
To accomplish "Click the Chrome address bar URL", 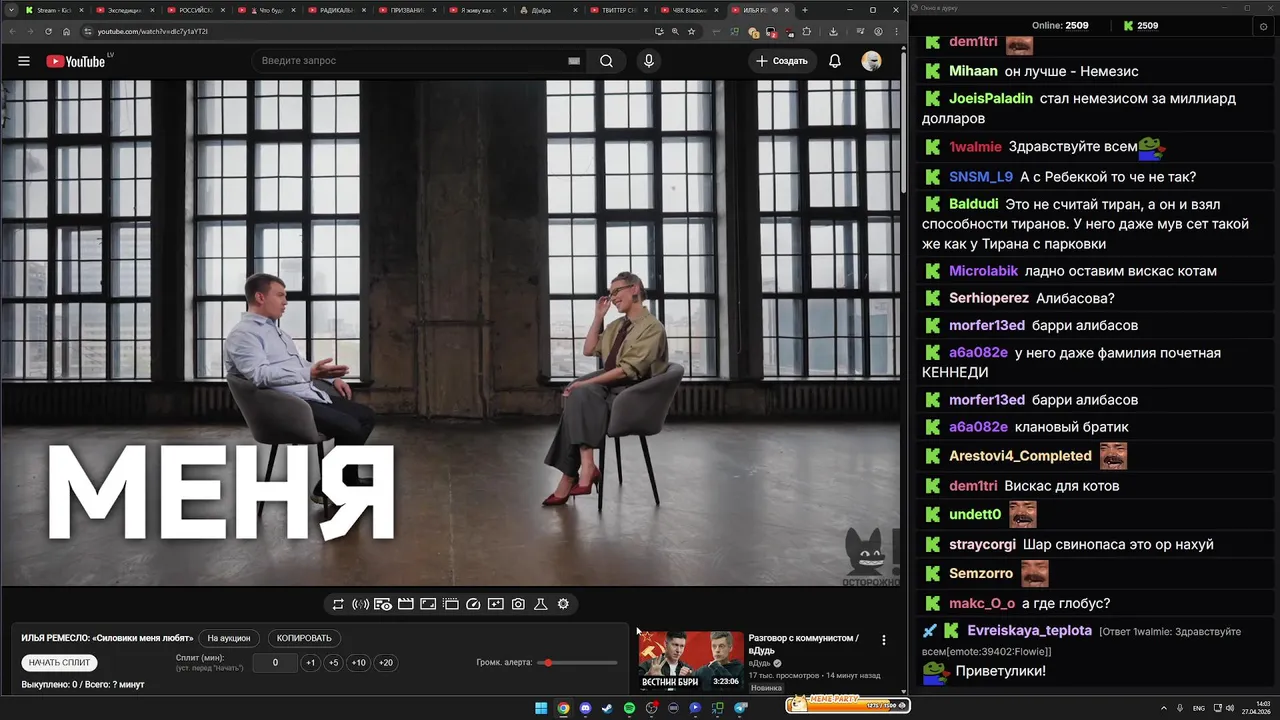I will pos(153,31).
